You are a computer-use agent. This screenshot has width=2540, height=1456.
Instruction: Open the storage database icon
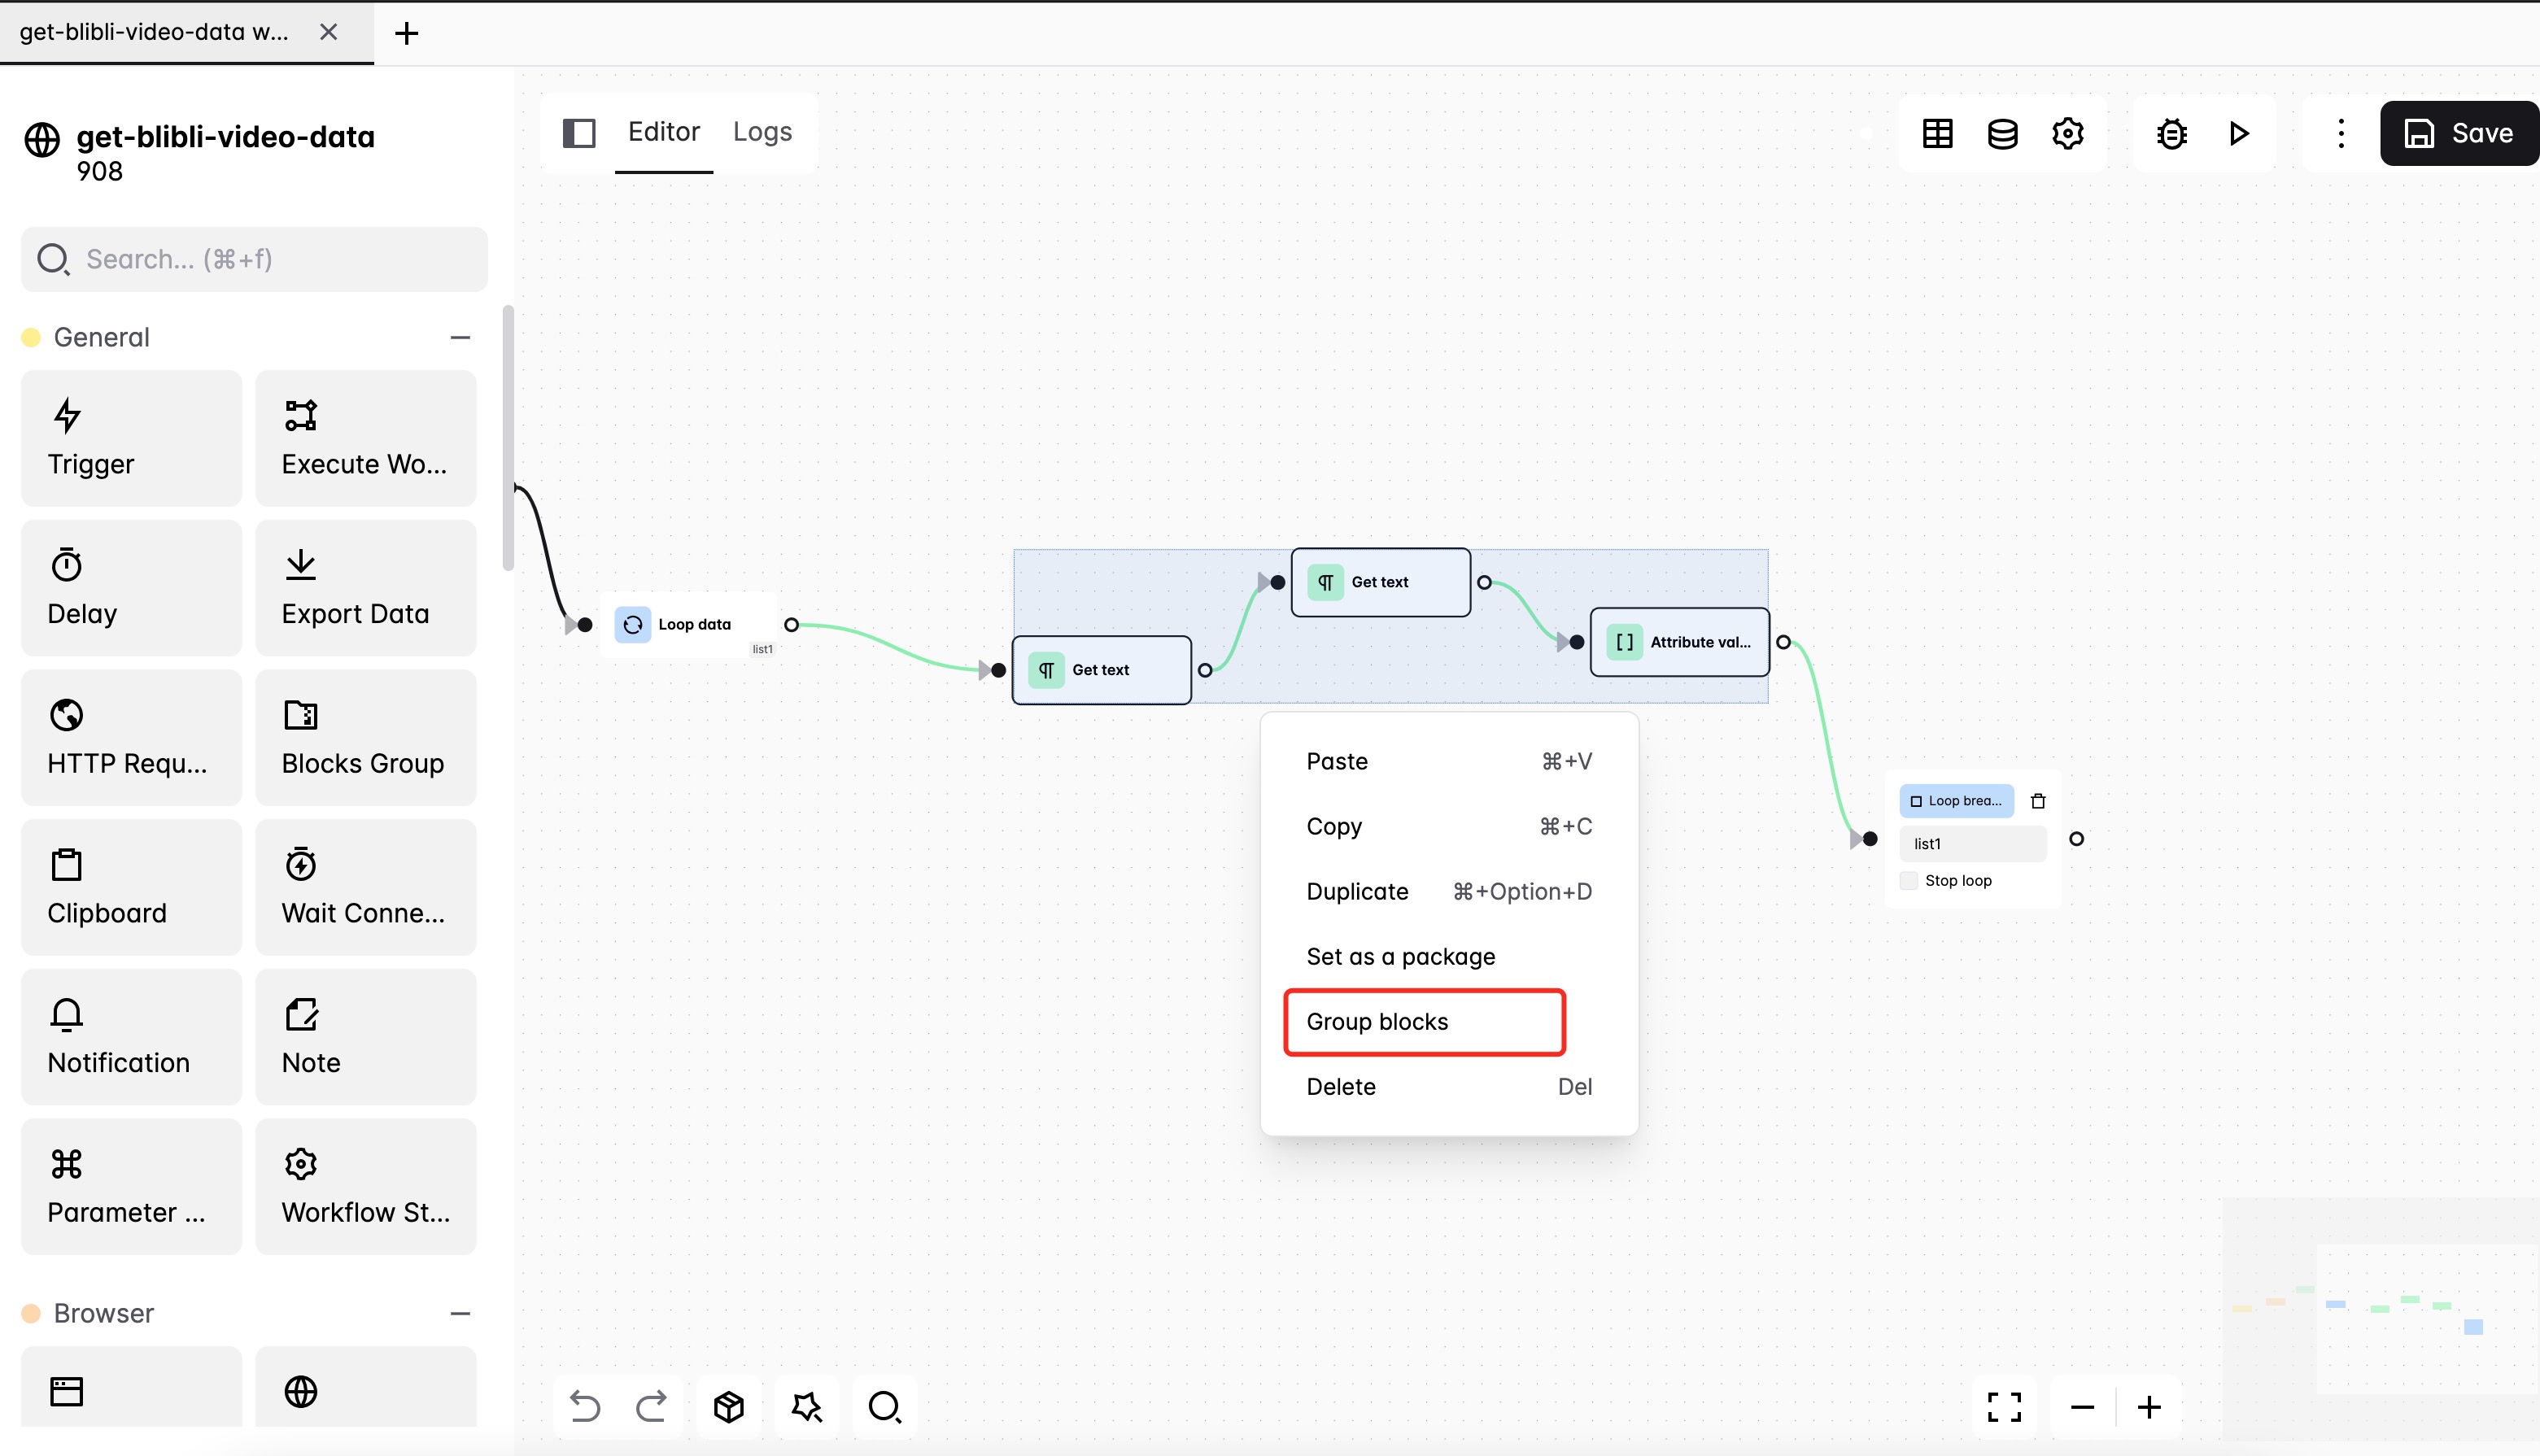coord(2002,133)
